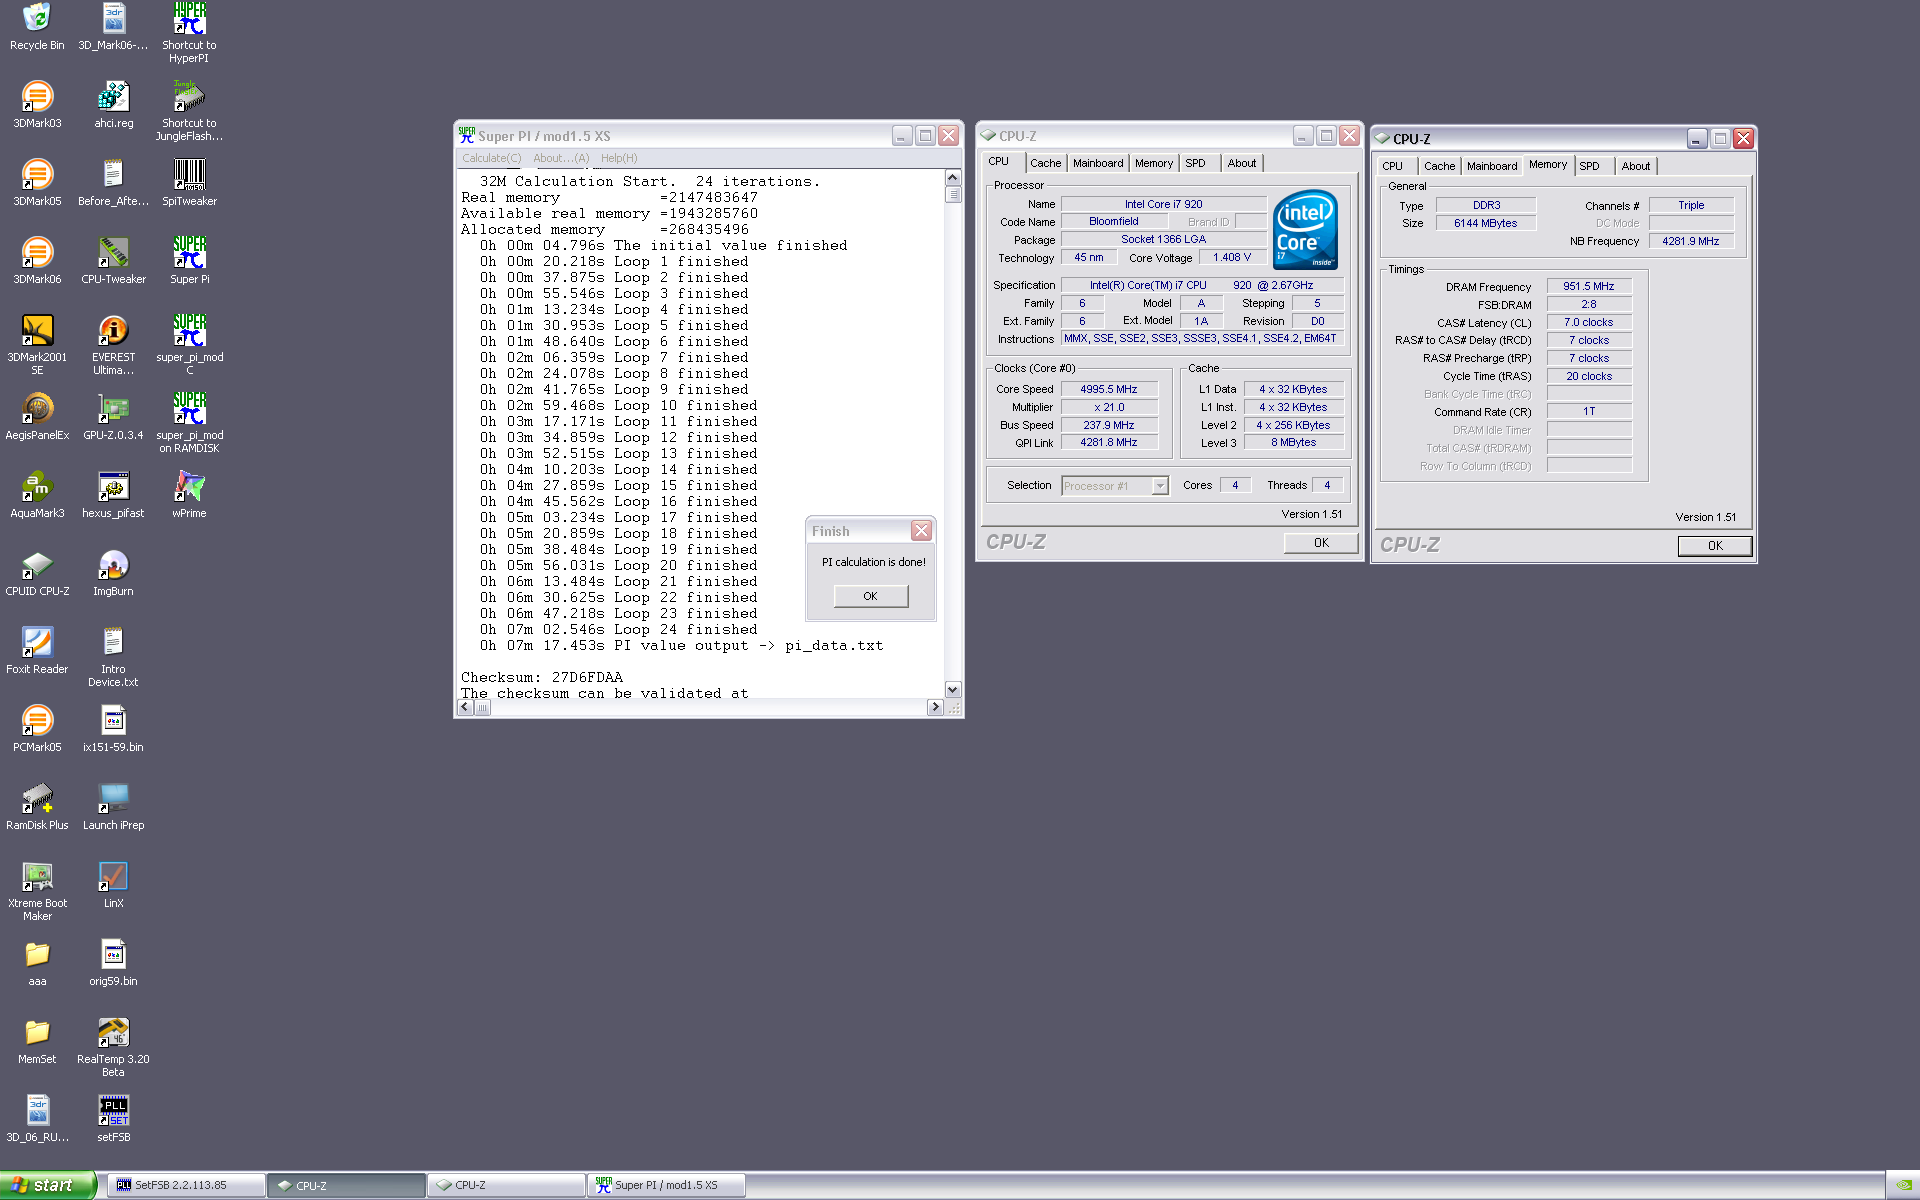Image resolution: width=1920 pixels, height=1200 pixels.
Task: Open the Xtreme Boot Maker icon
Action: coord(37,890)
